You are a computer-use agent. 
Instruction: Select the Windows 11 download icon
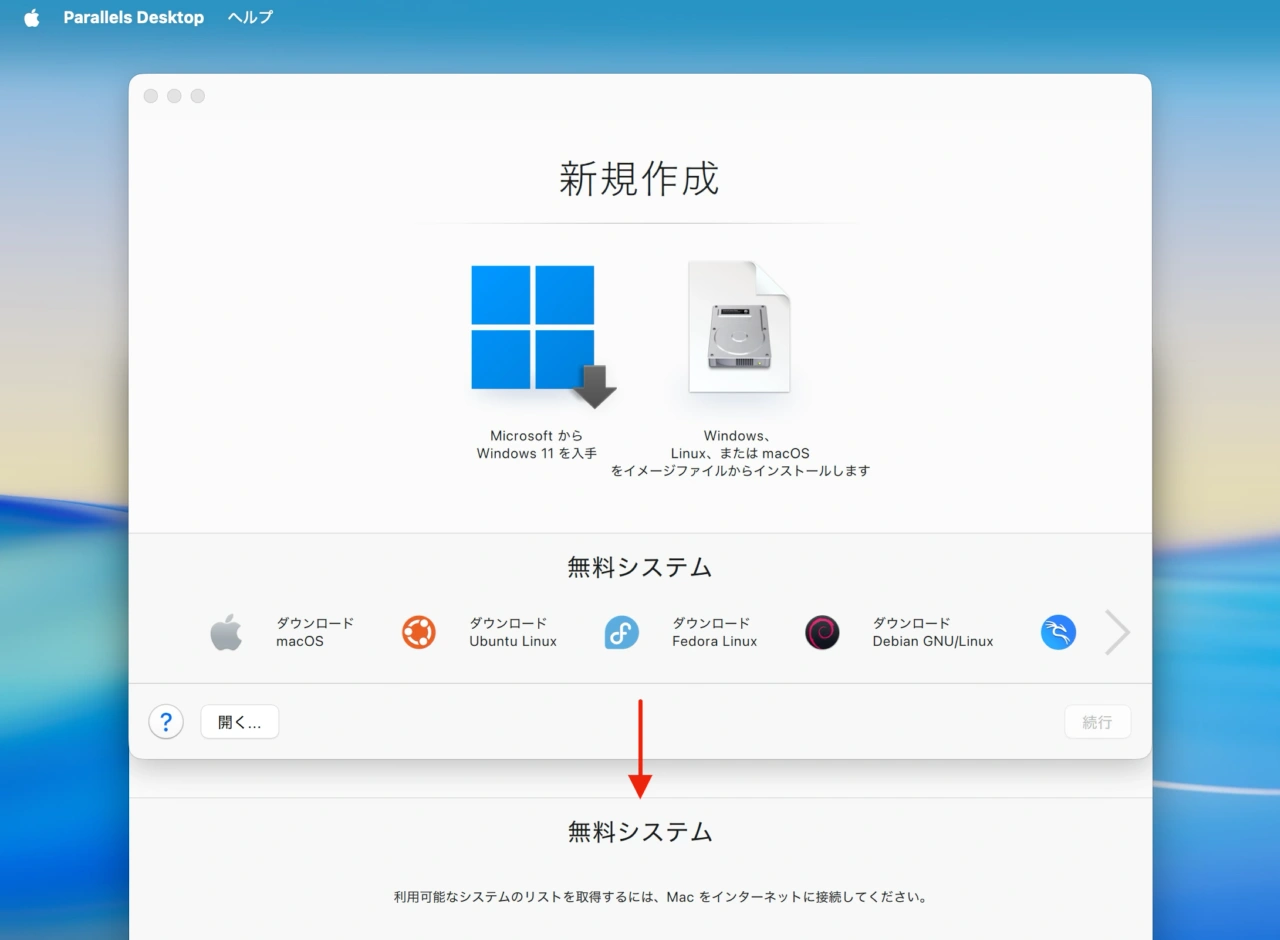tap(533, 328)
